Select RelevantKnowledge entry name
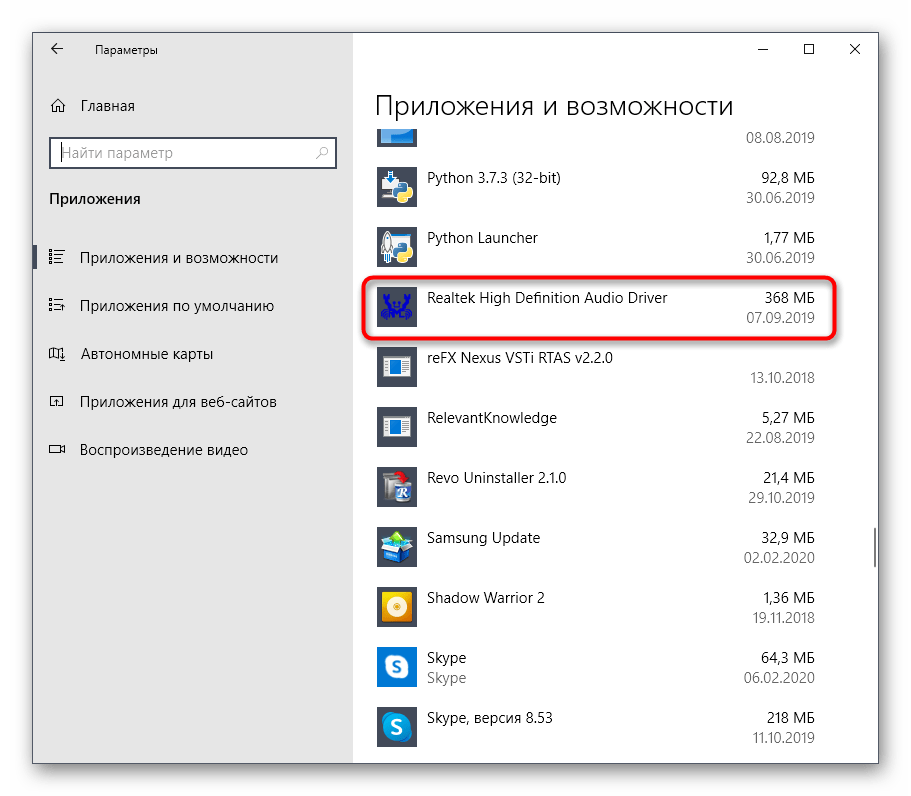911x796 pixels. 492,418
